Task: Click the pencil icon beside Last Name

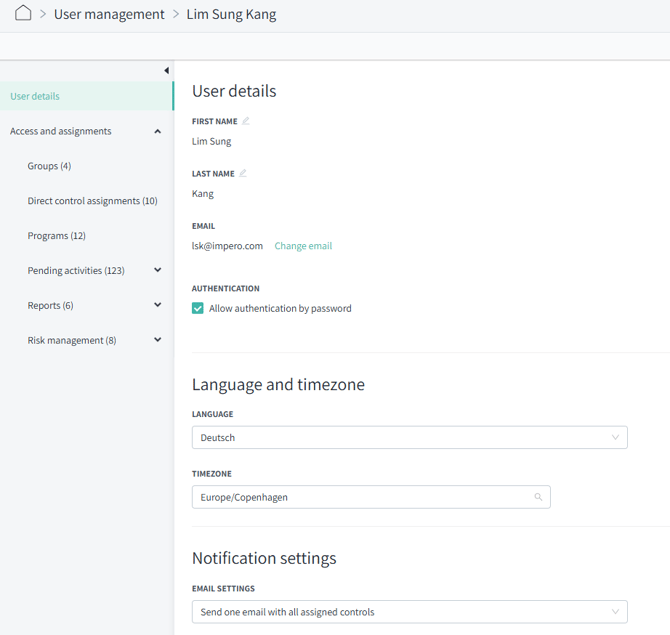Action: tap(243, 173)
